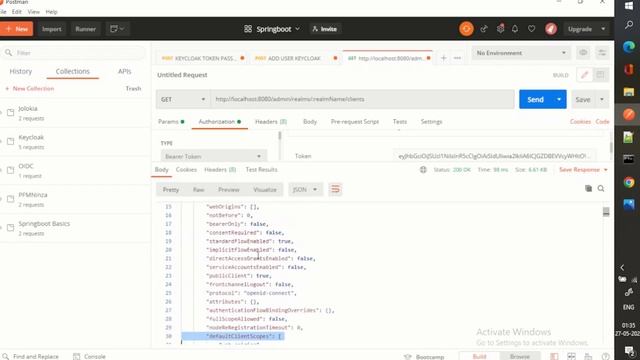Open the Headers request tab
Screen dimensions: 640x360
coord(271,122)
